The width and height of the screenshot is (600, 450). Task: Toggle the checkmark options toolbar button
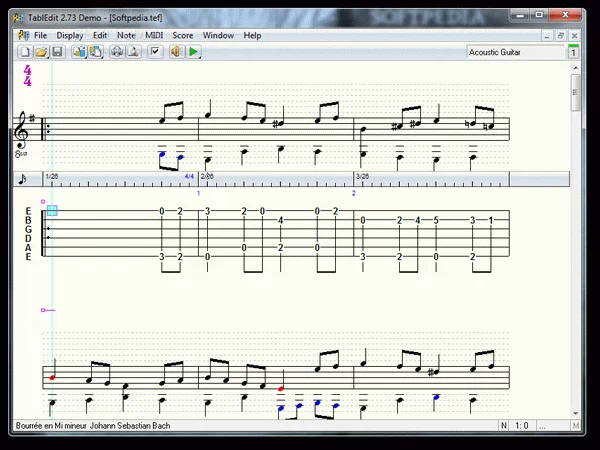(x=155, y=52)
